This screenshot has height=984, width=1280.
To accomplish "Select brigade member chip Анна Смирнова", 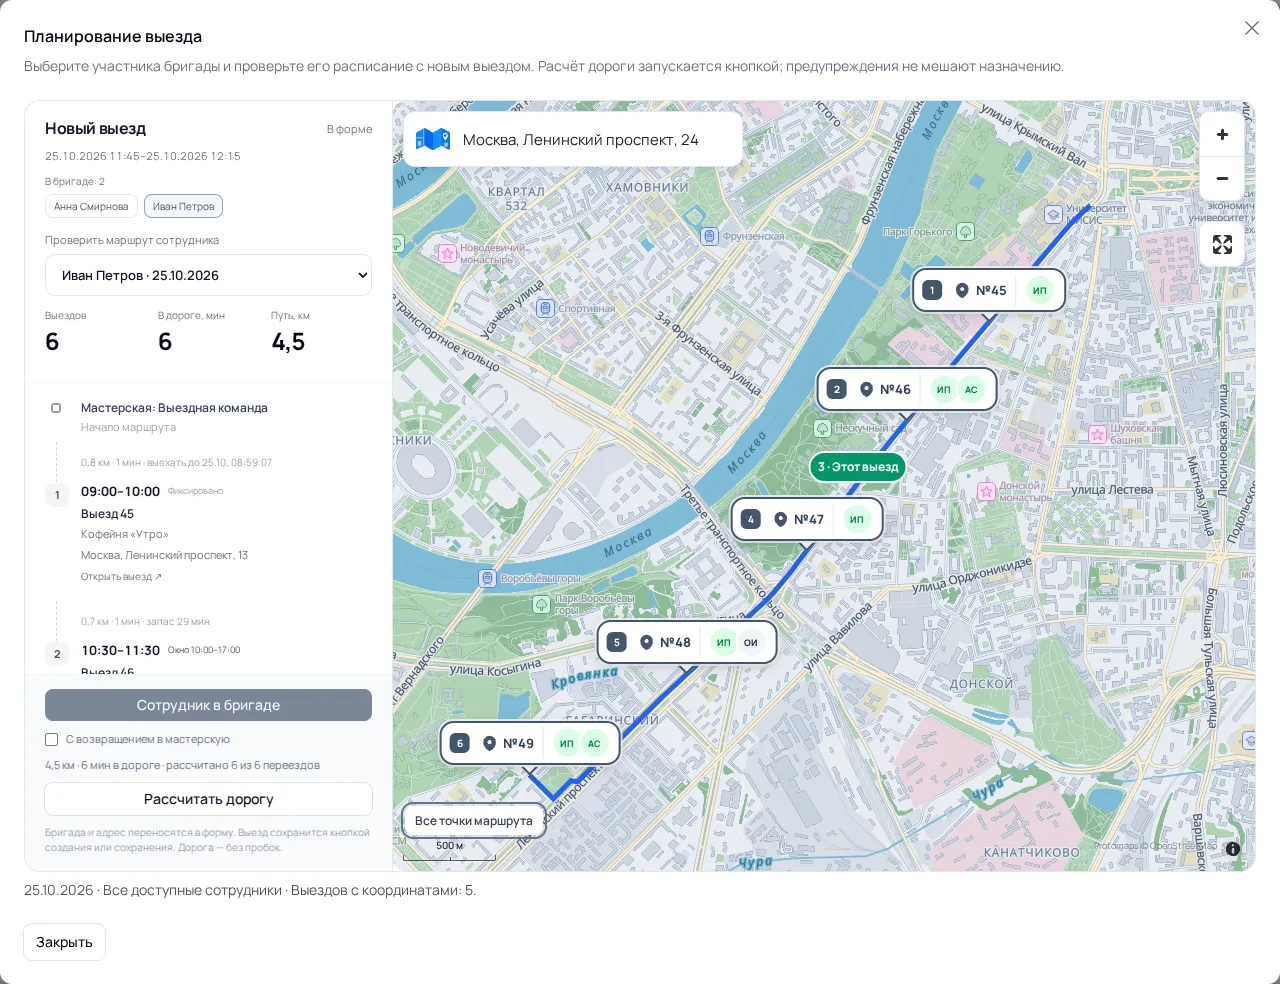I will pos(91,206).
